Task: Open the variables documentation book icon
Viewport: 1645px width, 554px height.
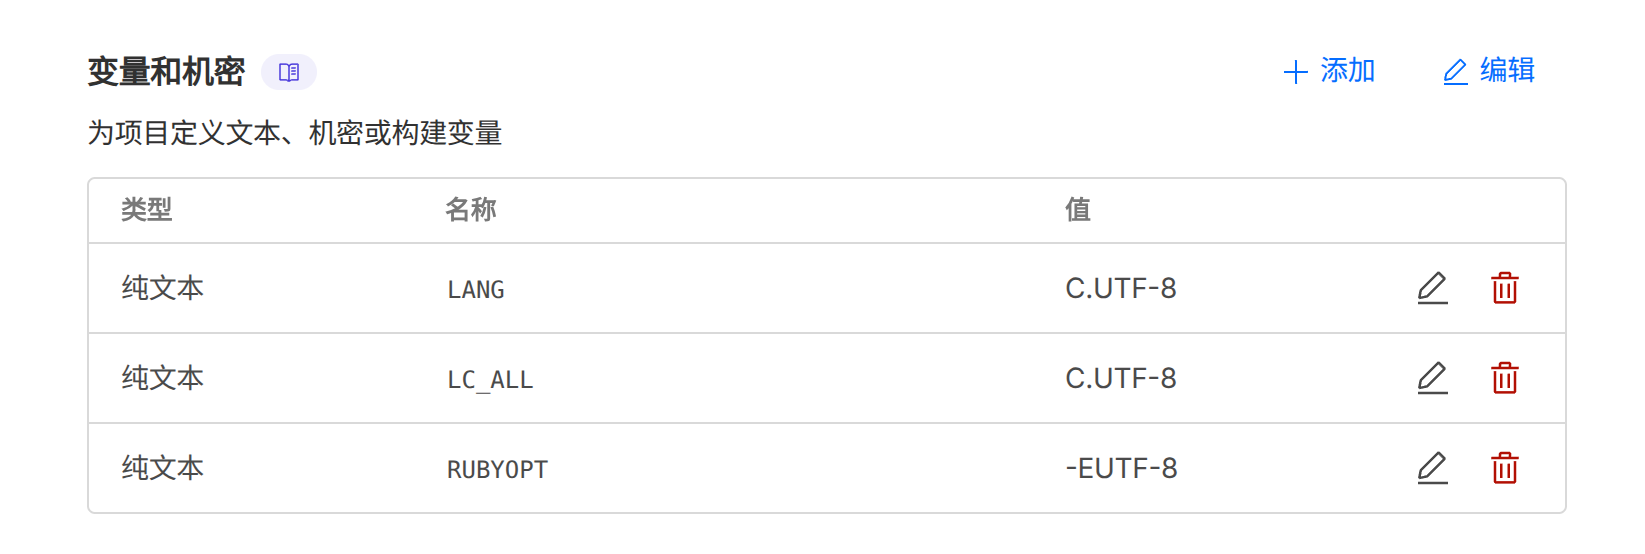Action: click(289, 72)
